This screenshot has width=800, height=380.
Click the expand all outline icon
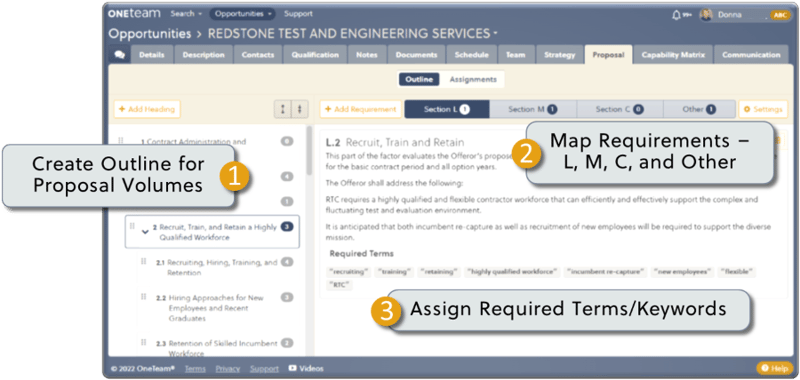[283, 109]
